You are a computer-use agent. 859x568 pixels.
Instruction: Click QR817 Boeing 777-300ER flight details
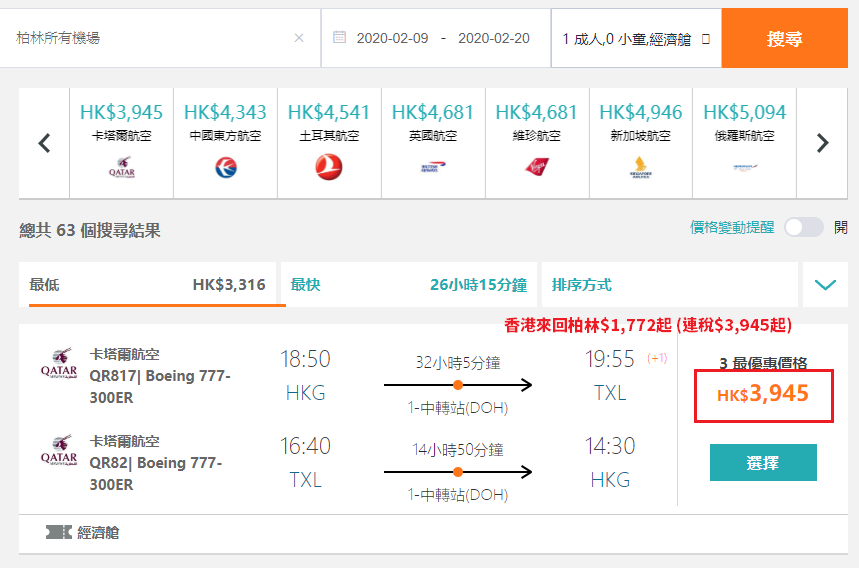160,387
